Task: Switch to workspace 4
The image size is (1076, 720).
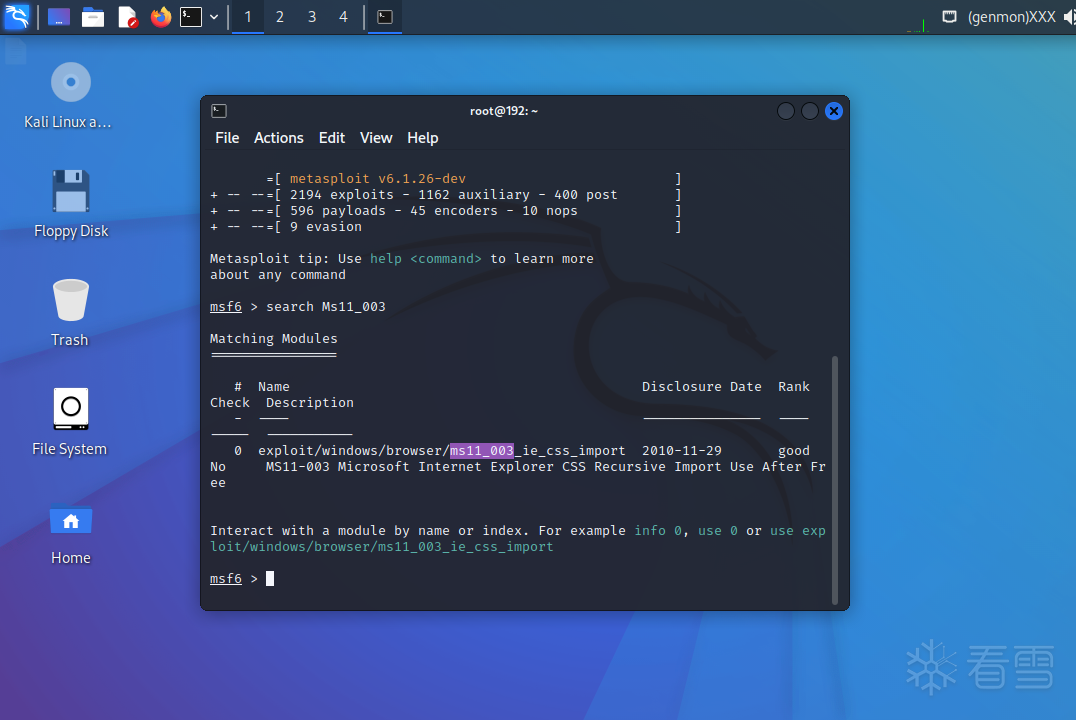Action: point(343,16)
